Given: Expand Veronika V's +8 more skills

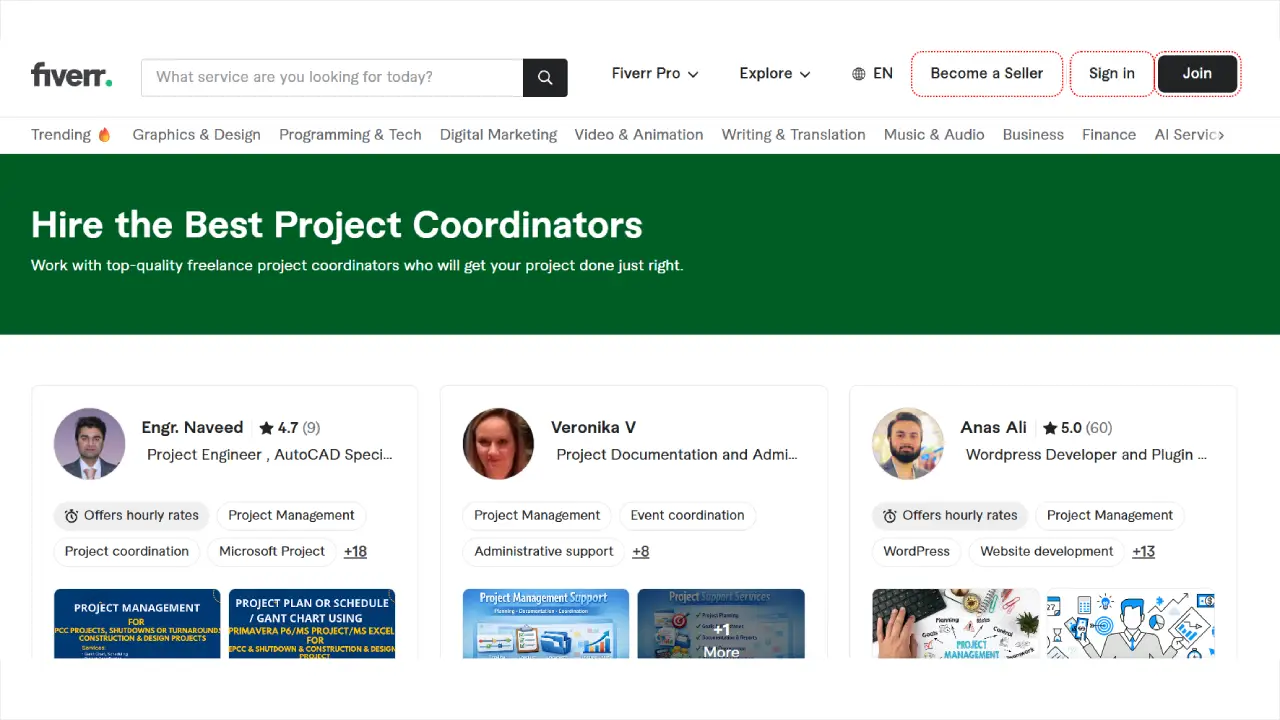Looking at the screenshot, I should coord(641,551).
